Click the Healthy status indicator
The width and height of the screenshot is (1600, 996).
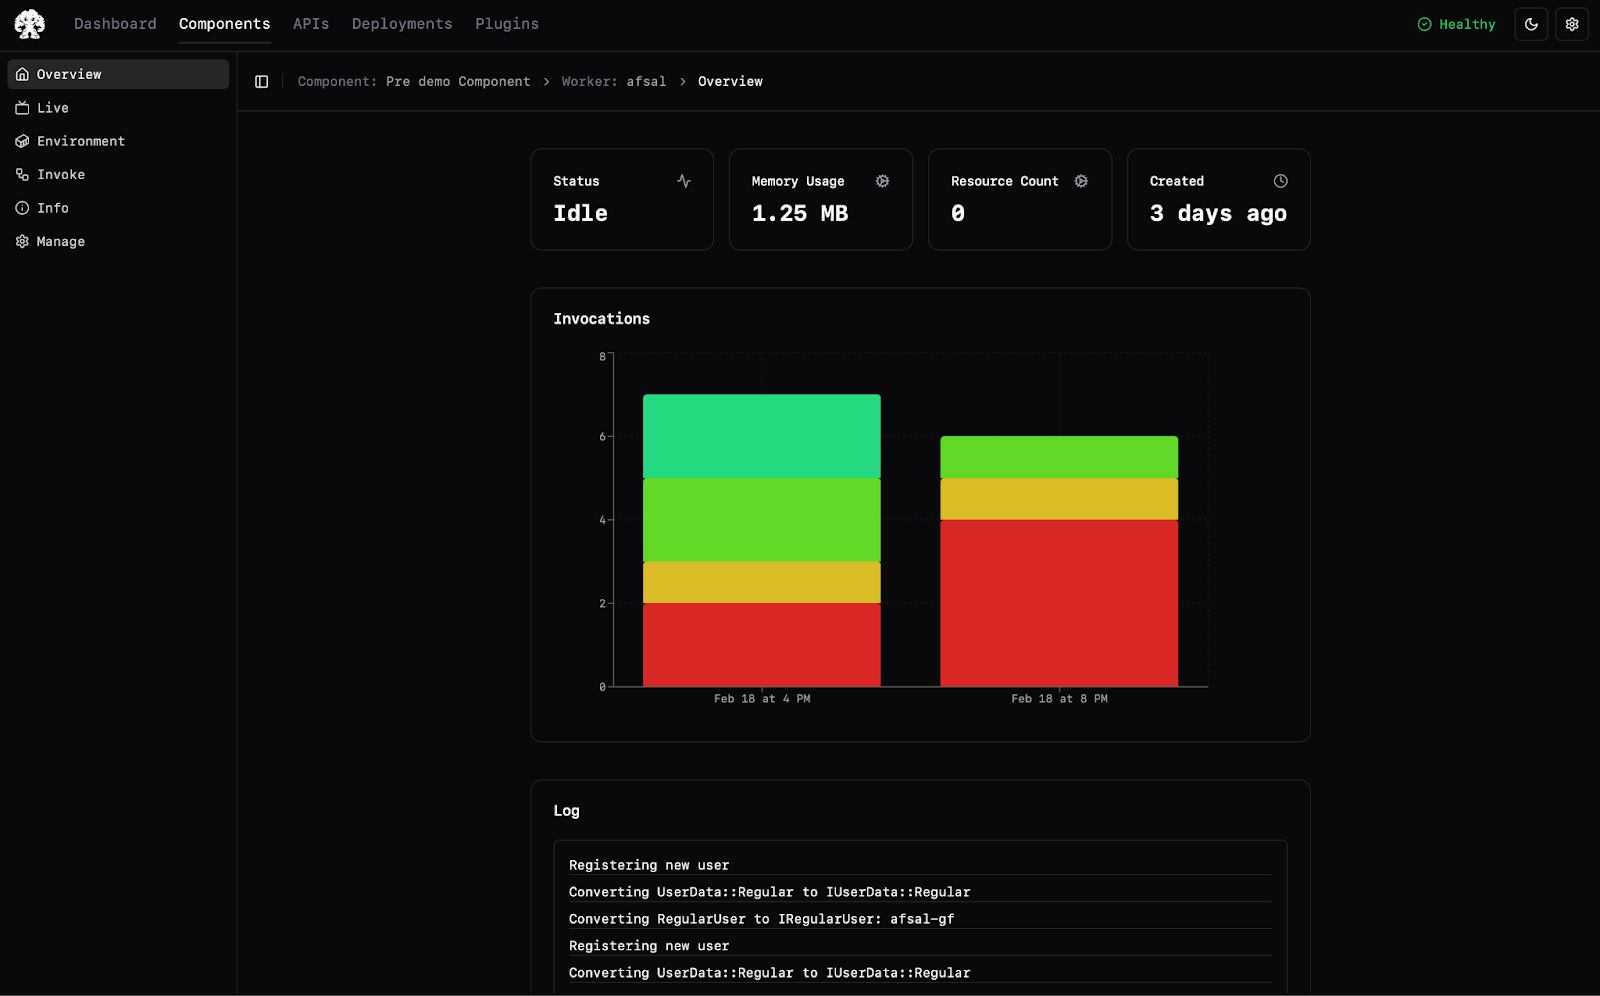pos(1456,24)
